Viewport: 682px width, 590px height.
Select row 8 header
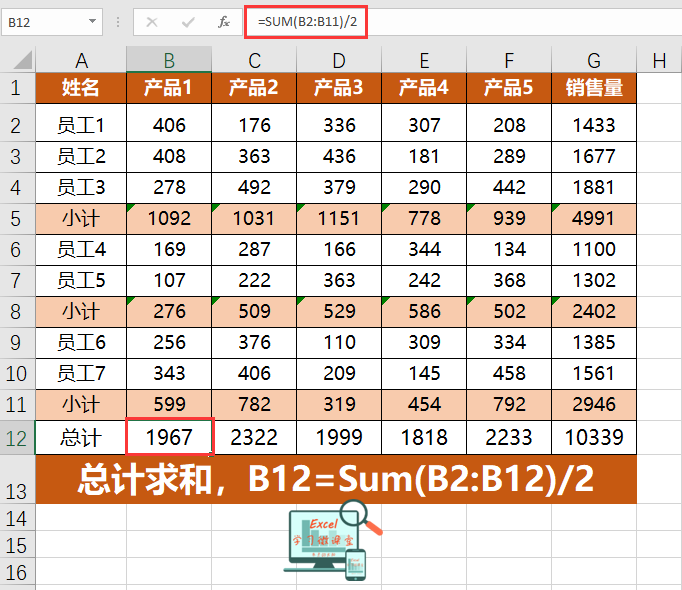(x=17, y=312)
